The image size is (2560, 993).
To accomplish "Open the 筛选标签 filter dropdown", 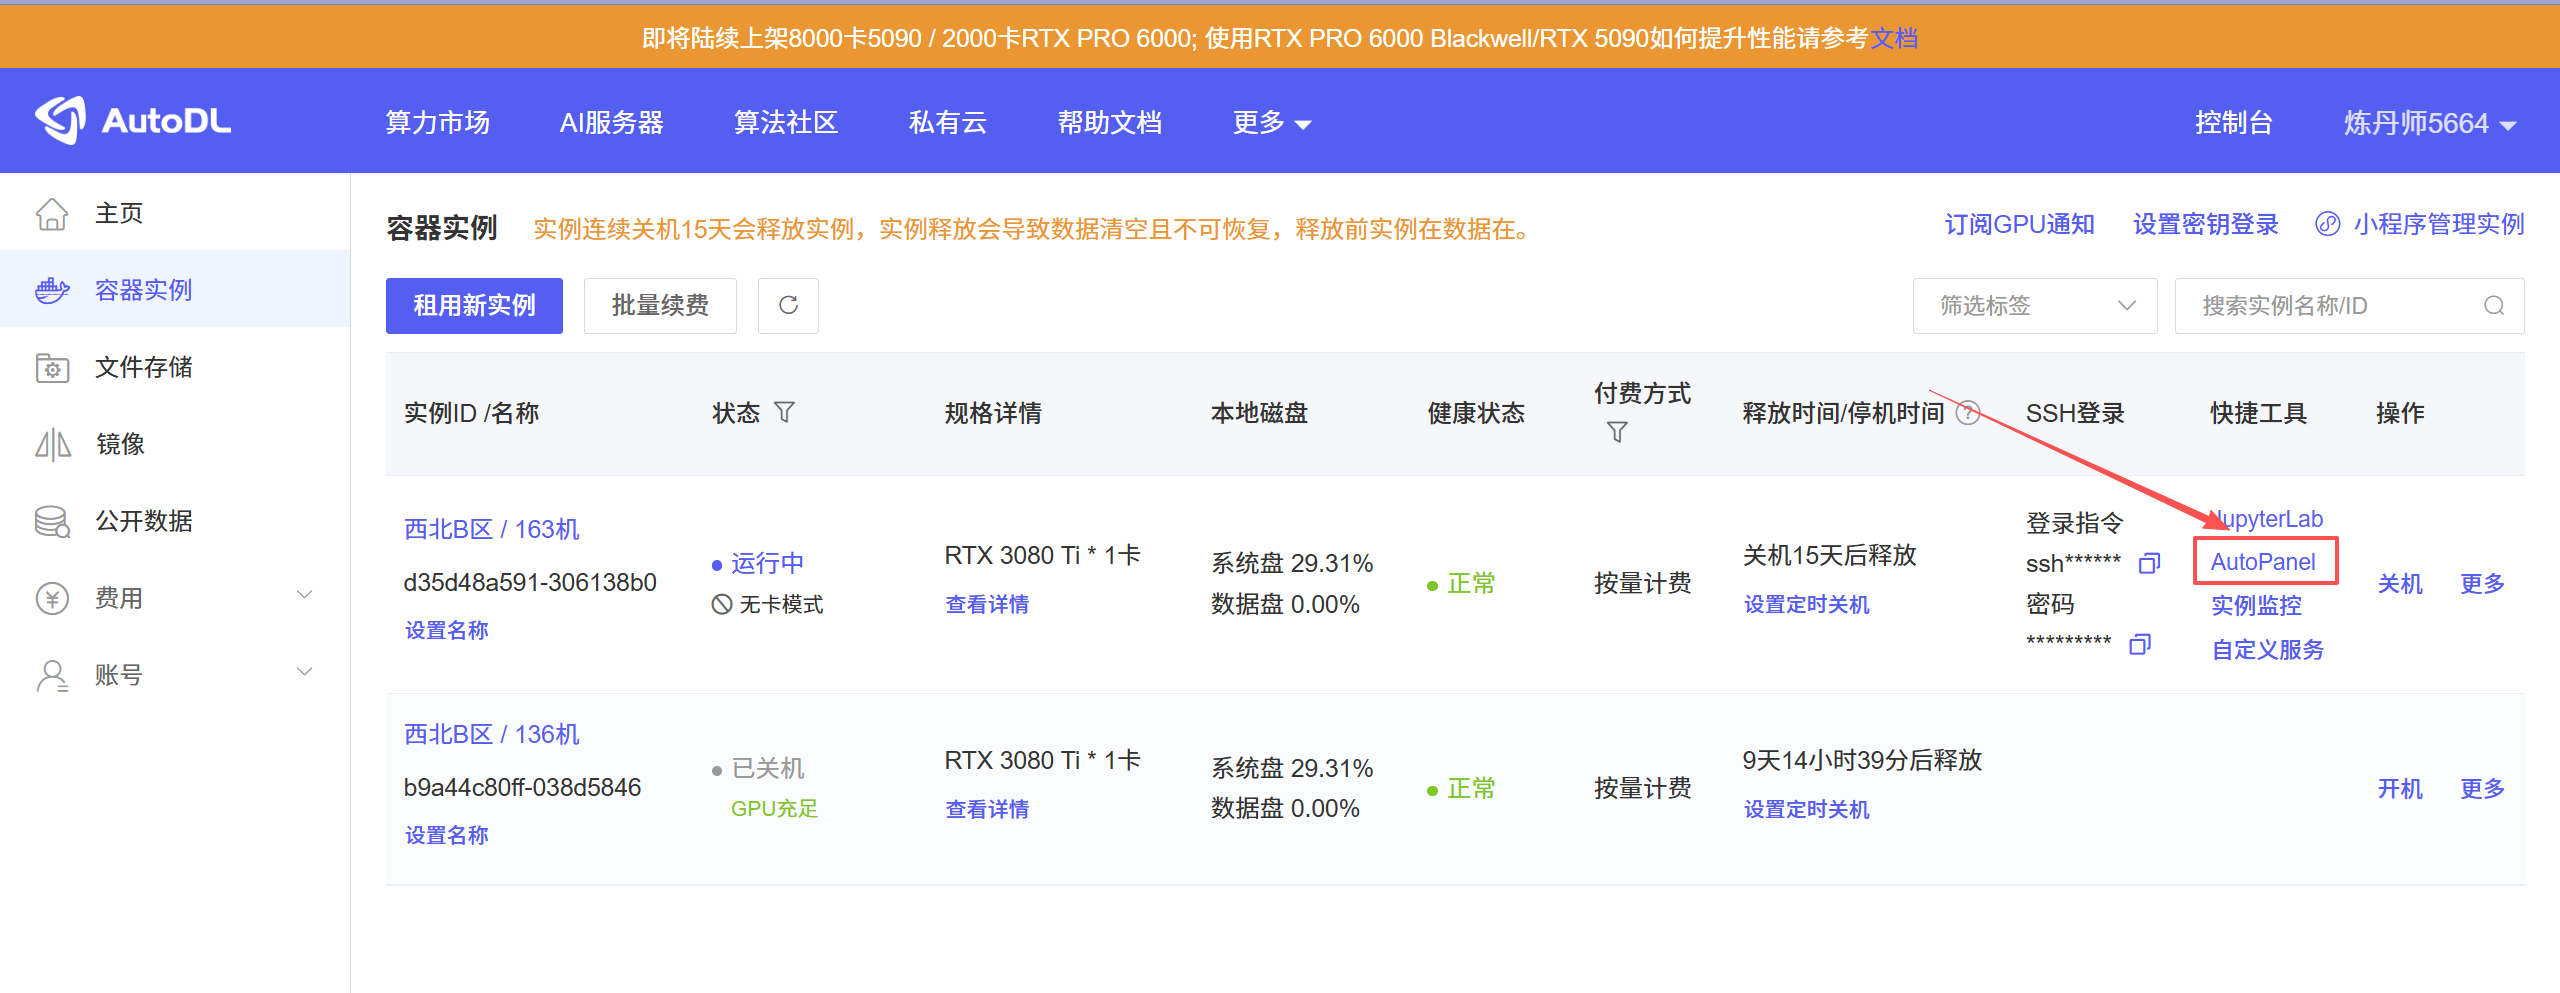I will [2034, 305].
